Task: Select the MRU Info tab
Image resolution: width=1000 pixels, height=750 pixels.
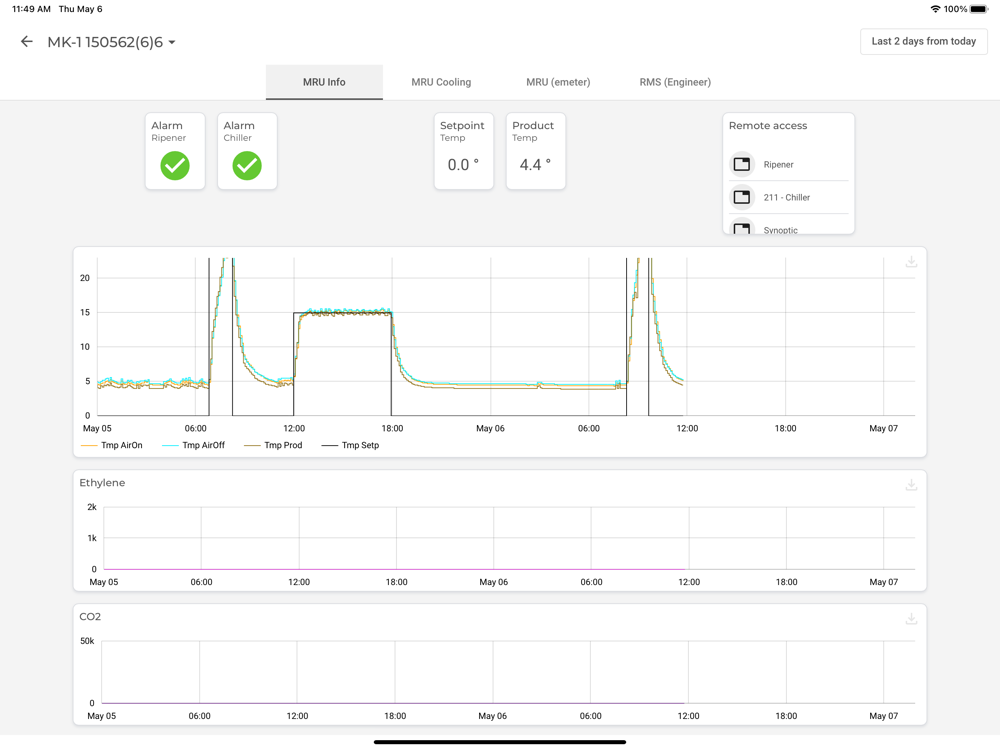Action: tap(324, 82)
